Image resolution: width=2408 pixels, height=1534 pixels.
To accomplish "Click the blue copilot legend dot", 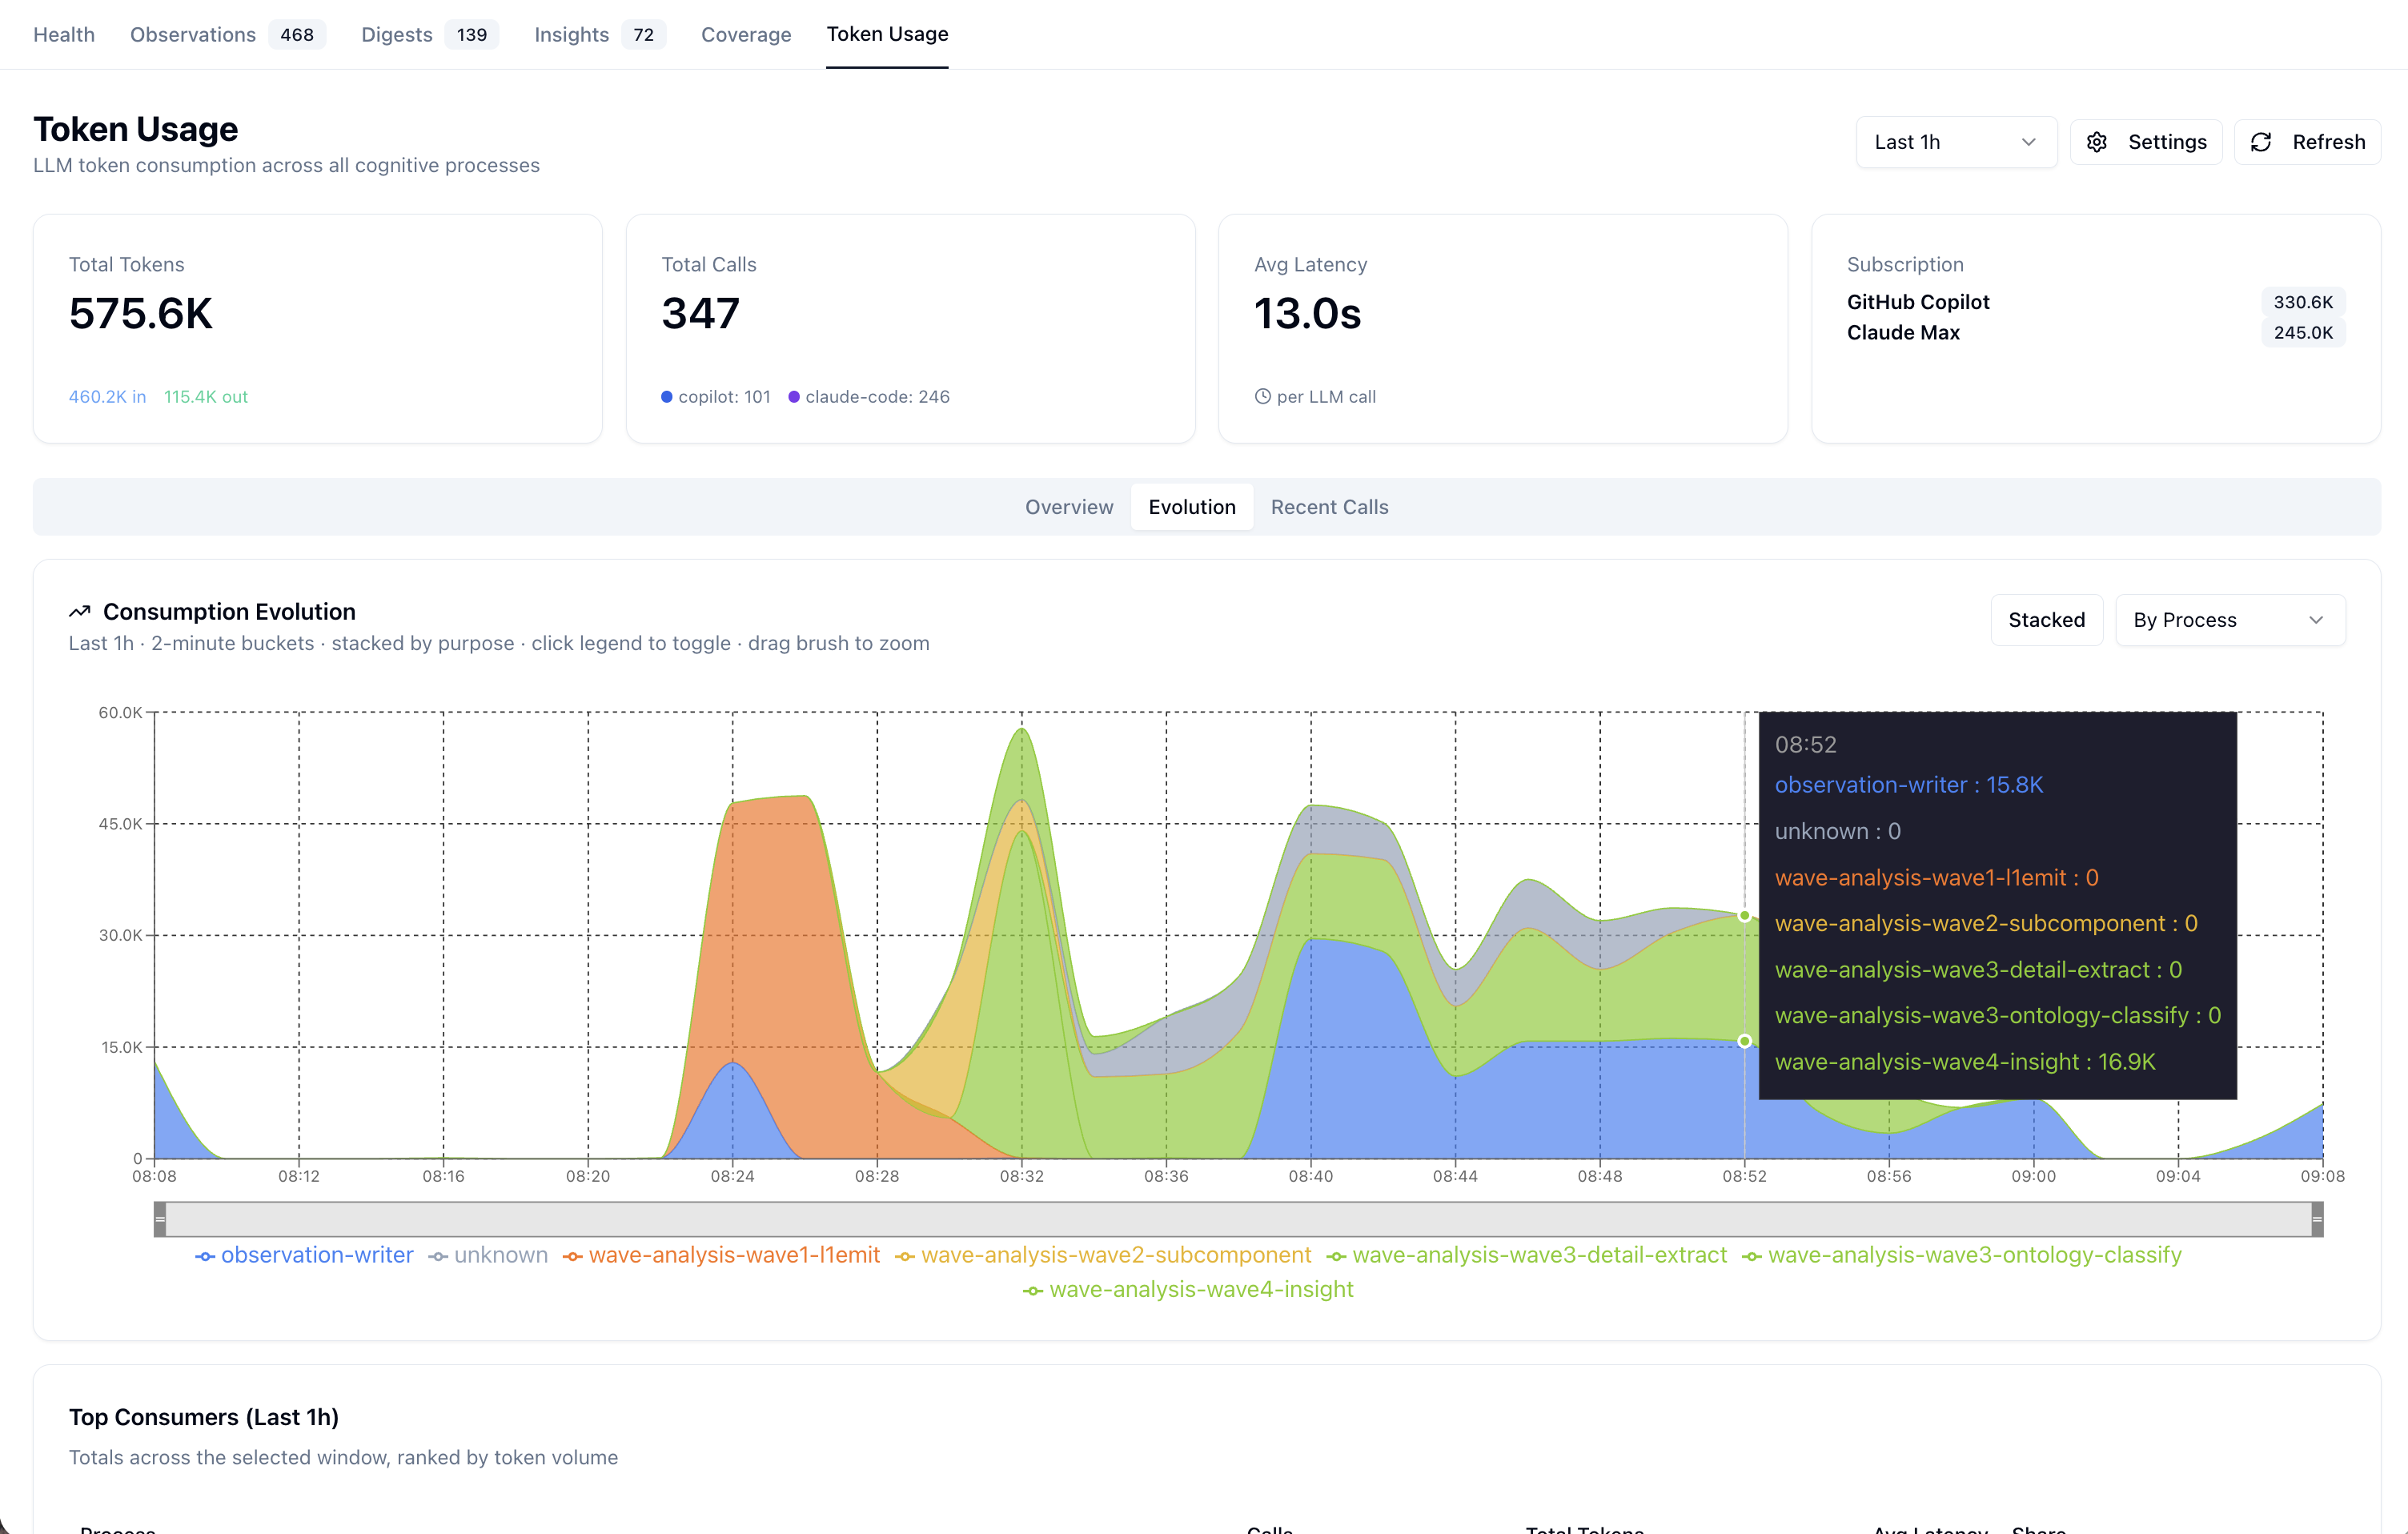I will (667, 397).
